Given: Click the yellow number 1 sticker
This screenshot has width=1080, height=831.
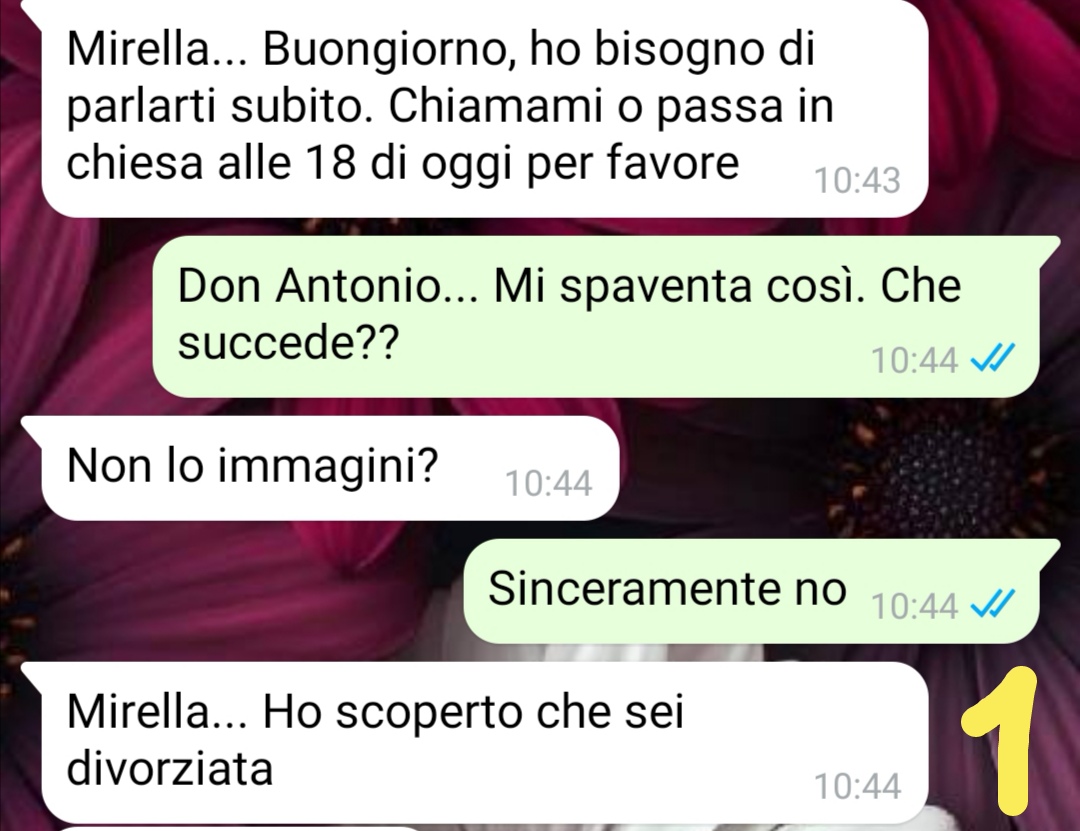Looking at the screenshot, I should pos(999,741).
